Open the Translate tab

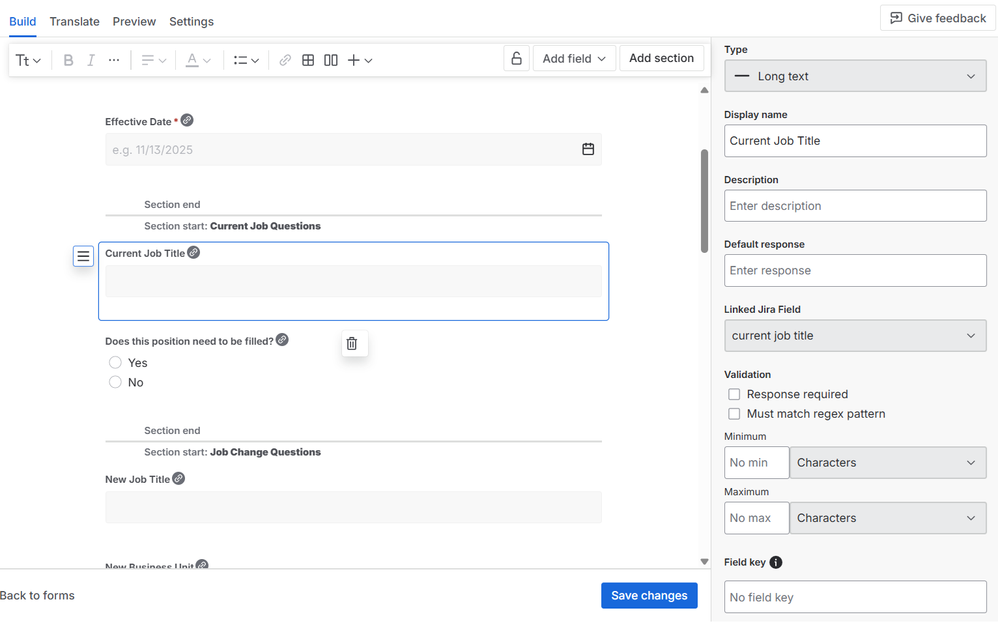[x=74, y=21]
